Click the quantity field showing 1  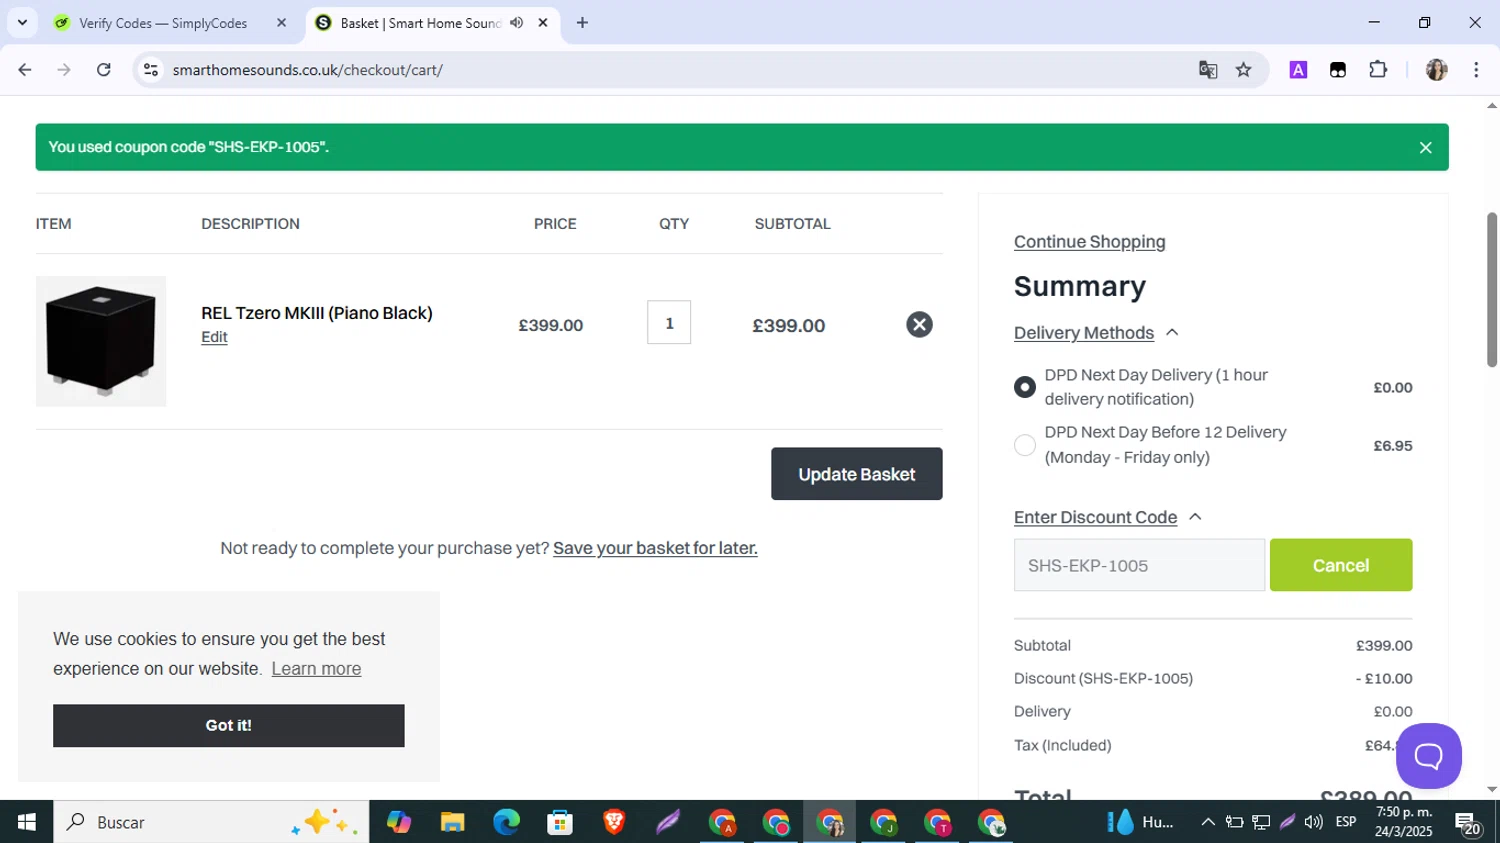[669, 323]
